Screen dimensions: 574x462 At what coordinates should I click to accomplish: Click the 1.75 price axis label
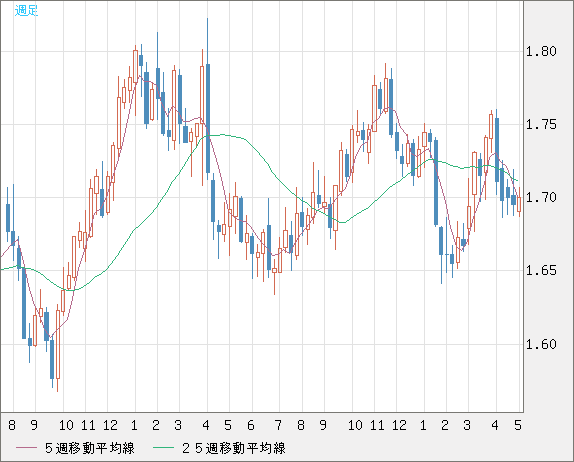point(541,124)
